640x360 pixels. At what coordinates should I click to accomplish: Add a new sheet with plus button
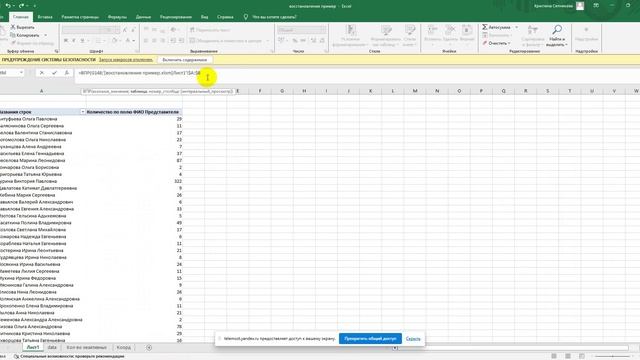(149, 347)
